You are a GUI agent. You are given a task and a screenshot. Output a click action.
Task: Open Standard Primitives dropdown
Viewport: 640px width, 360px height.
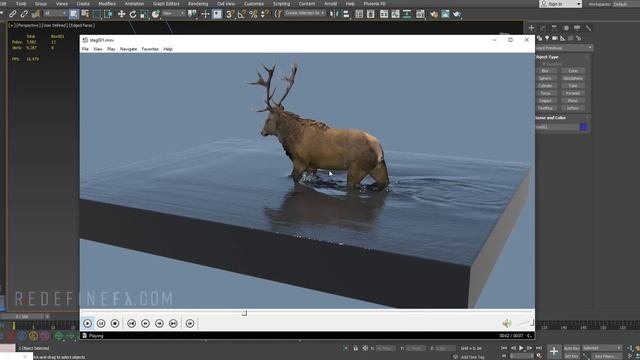tap(564, 48)
